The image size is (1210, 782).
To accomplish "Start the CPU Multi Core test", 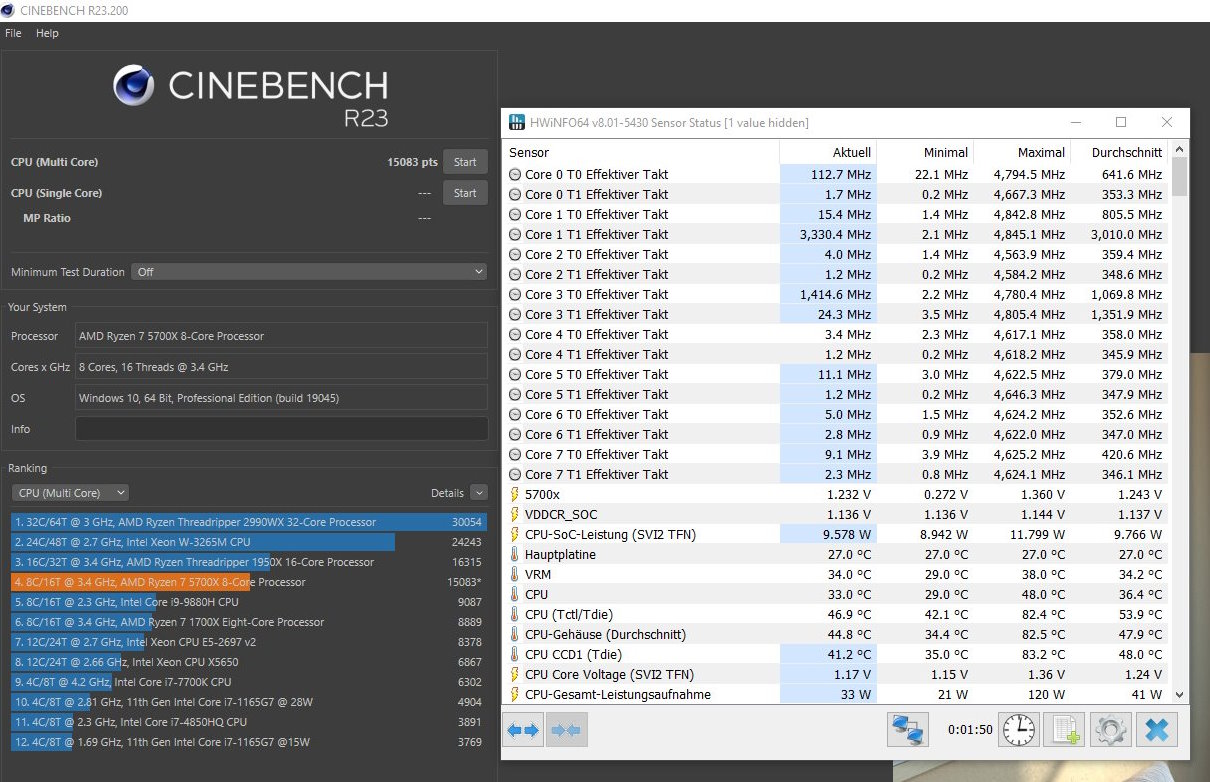I will point(465,162).
